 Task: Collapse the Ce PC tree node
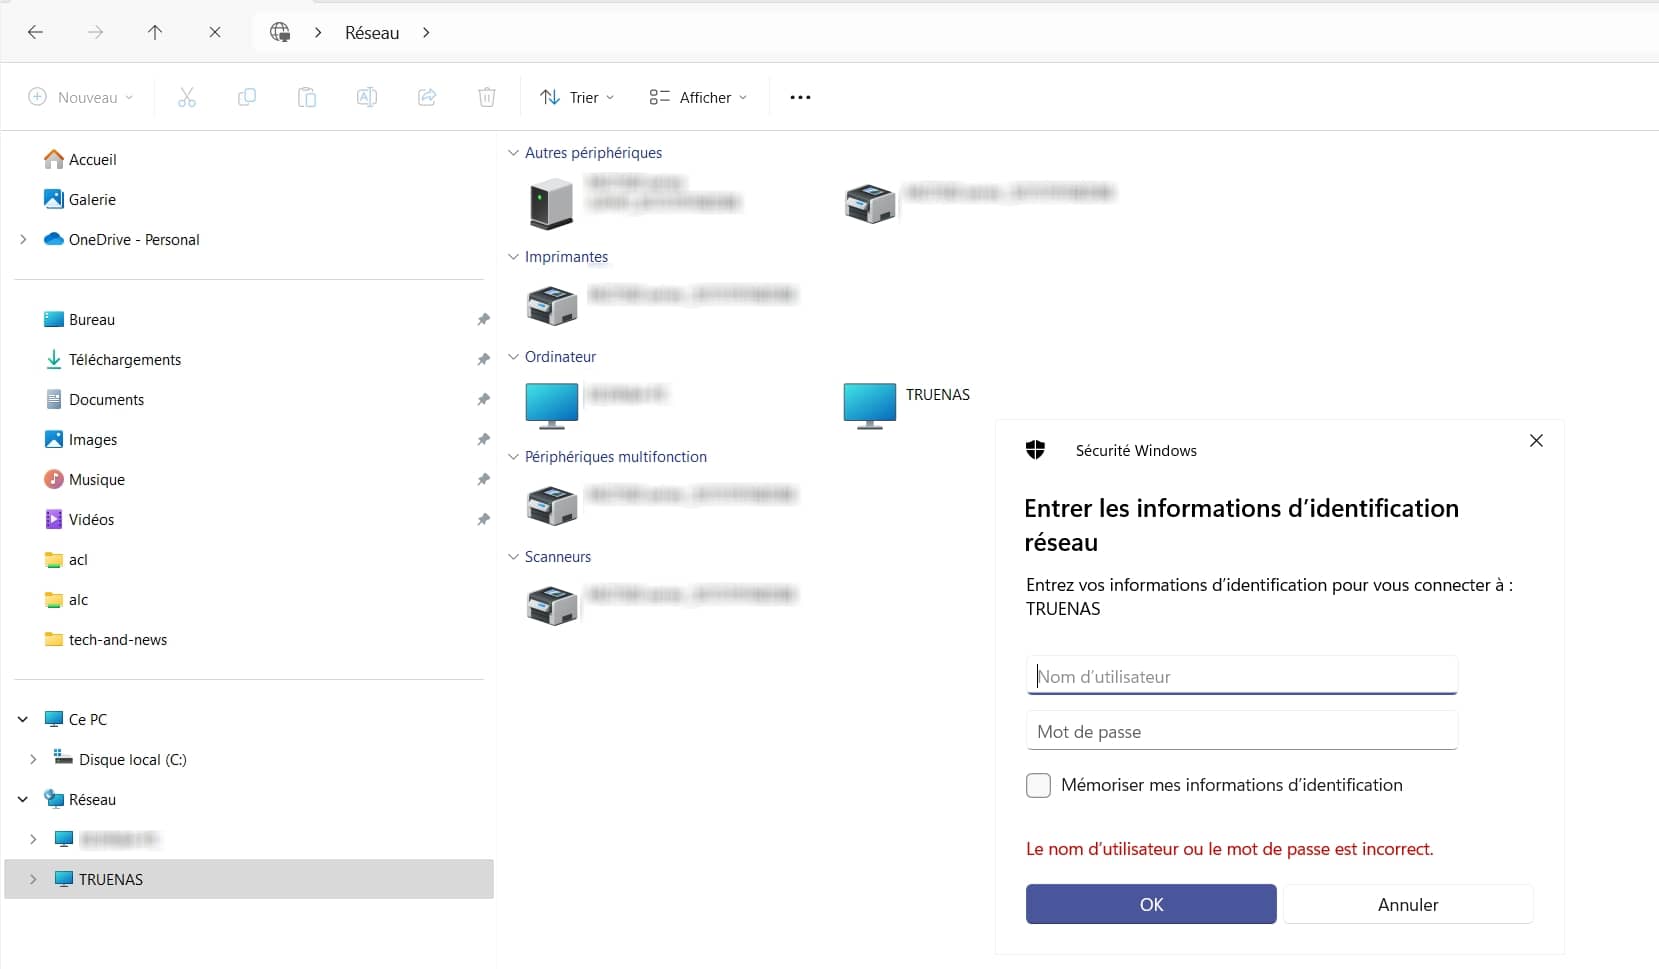pyautogui.click(x=23, y=719)
